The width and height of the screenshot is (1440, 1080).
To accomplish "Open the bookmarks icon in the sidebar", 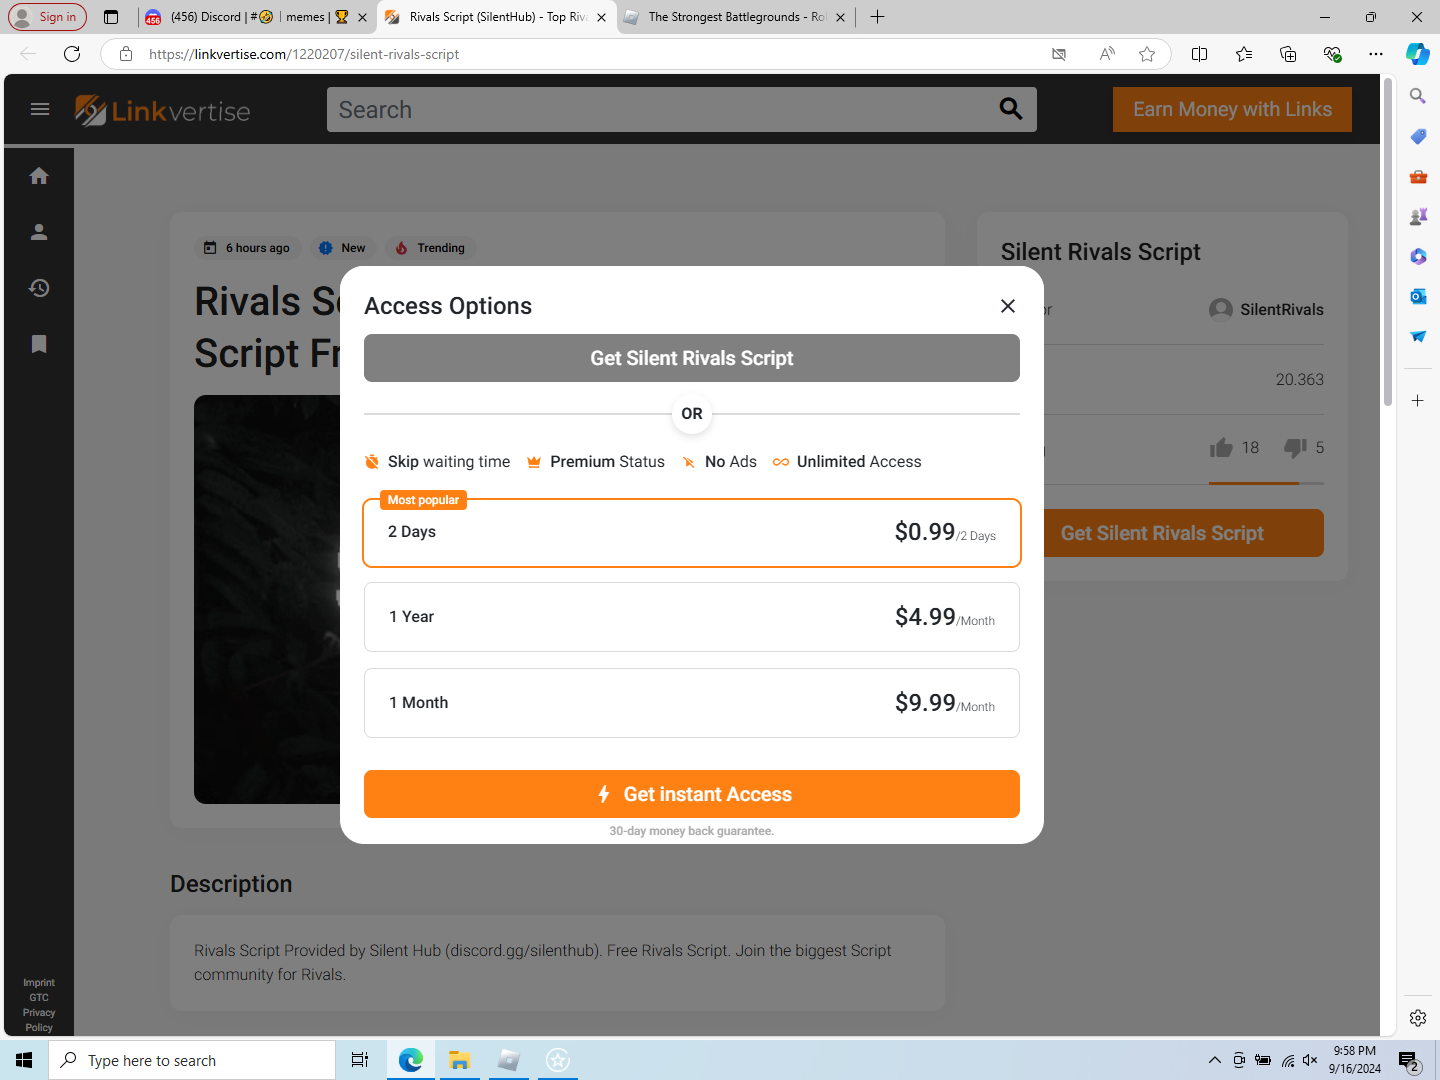I will pos(39,344).
